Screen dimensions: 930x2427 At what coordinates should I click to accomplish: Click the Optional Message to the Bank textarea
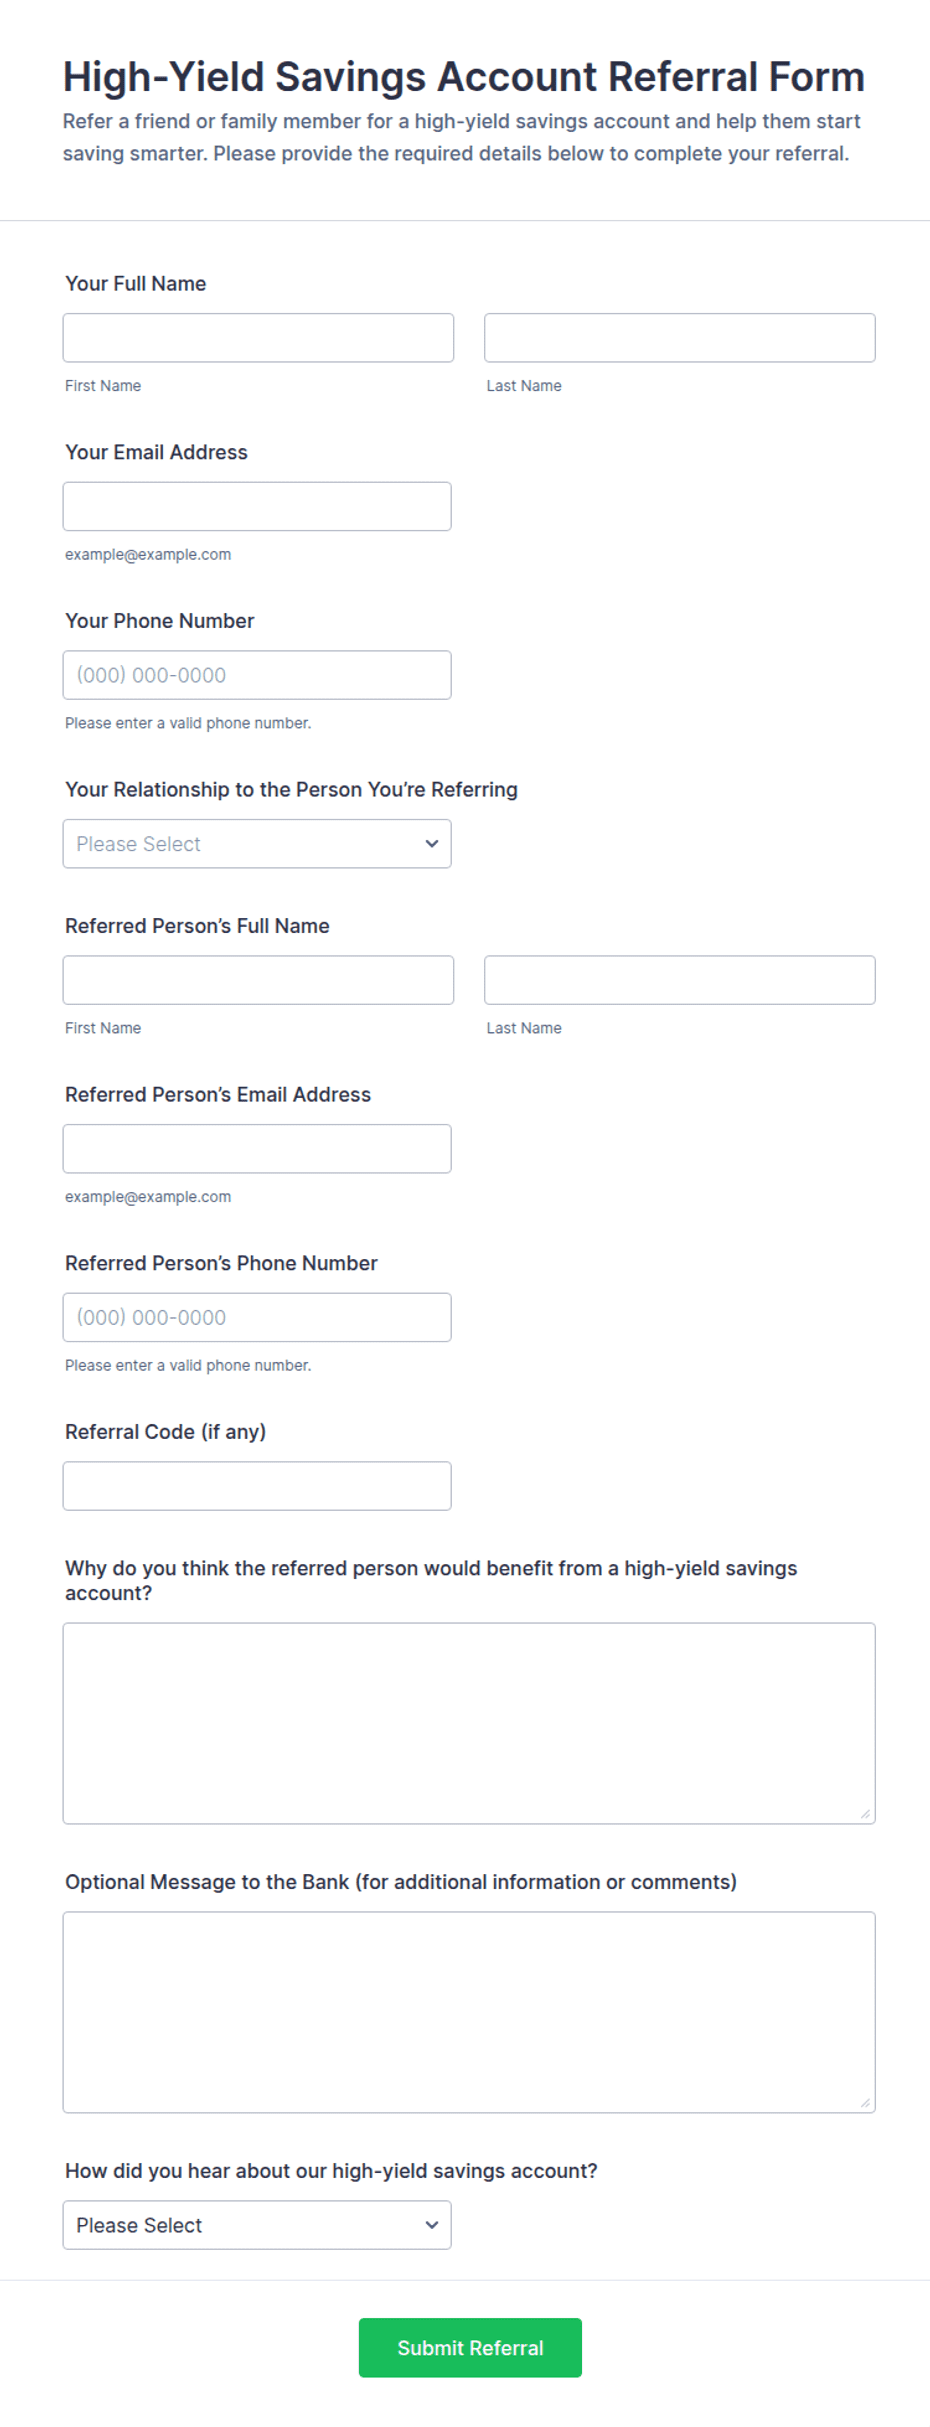point(469,2012)
